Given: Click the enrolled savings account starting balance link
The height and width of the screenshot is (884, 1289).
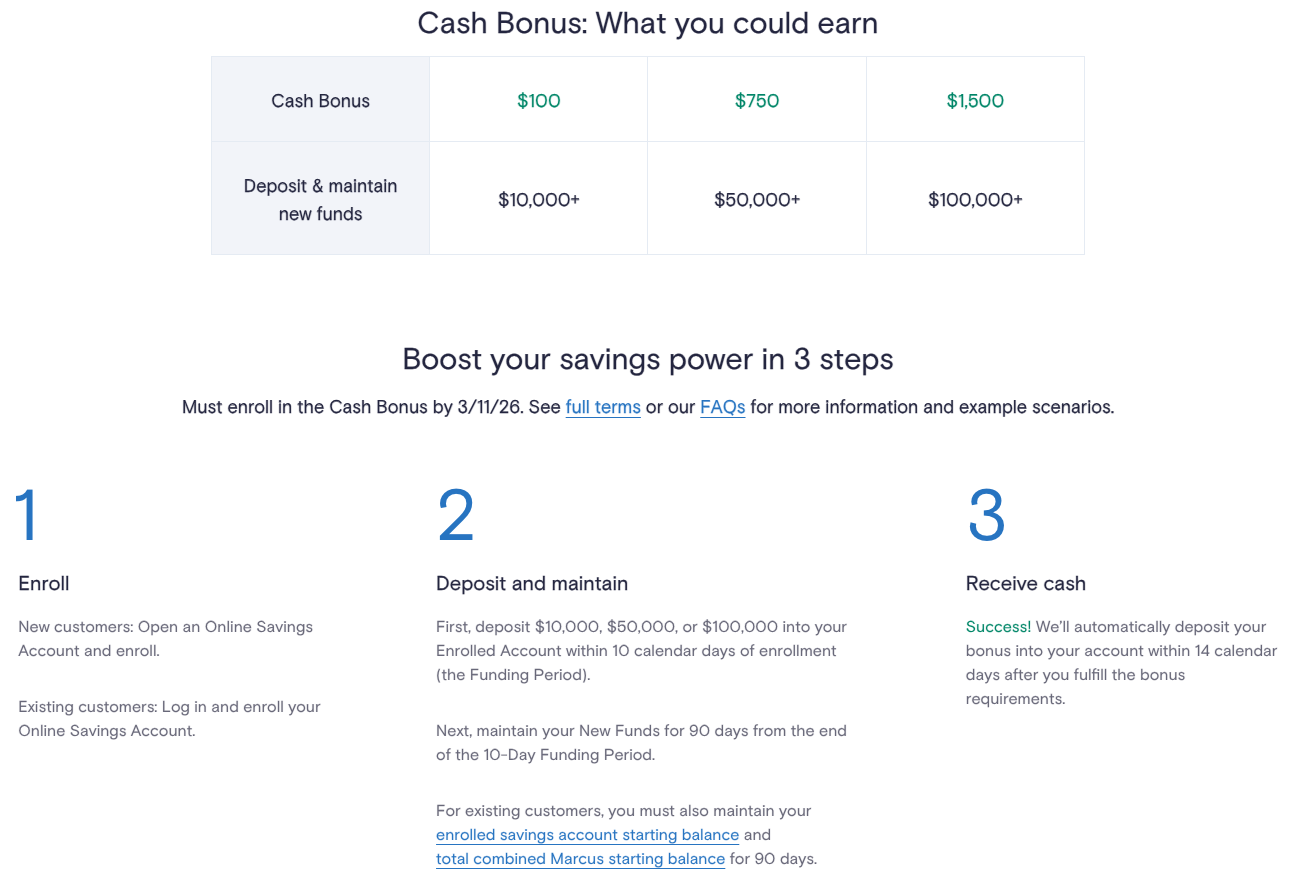Looking at the screenshot, I should (587, 834).
